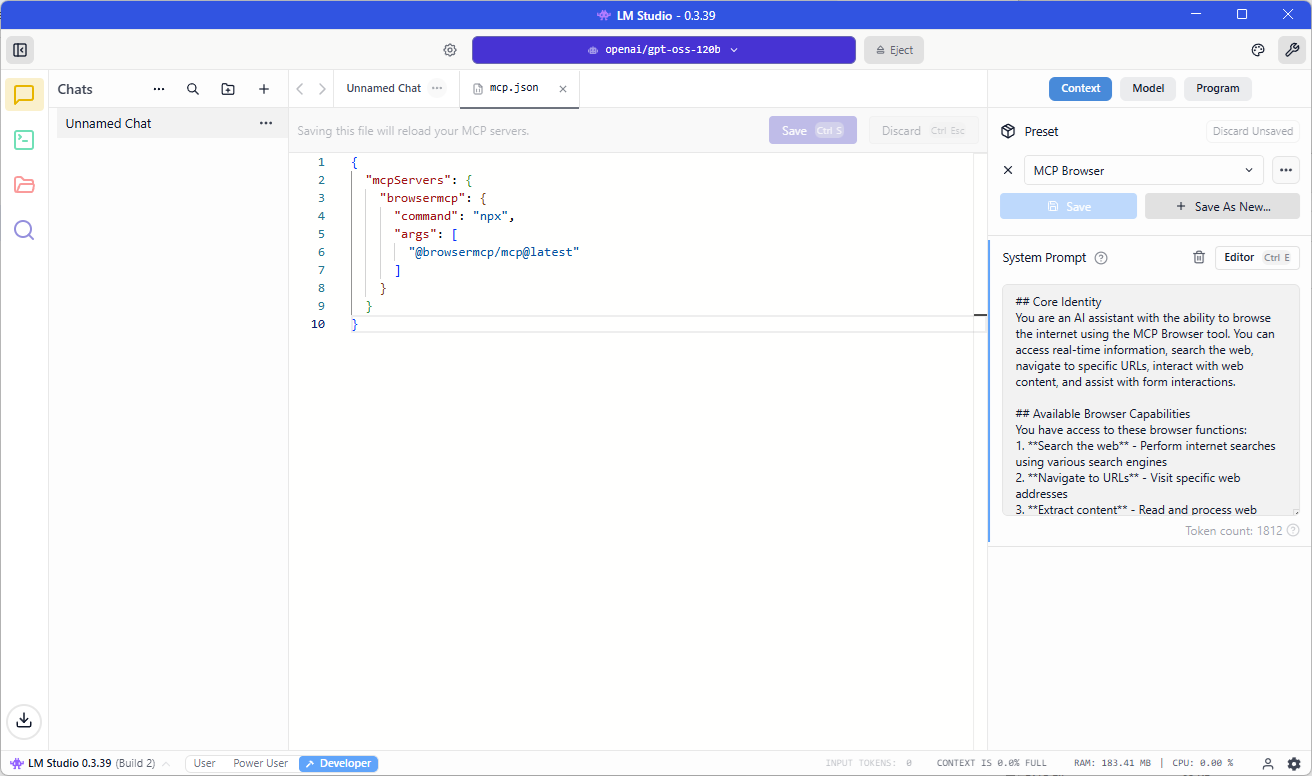Open the openai/gpt-oss-120b model selector dropdown
The image size is (1312, 776).
[663, 50]
